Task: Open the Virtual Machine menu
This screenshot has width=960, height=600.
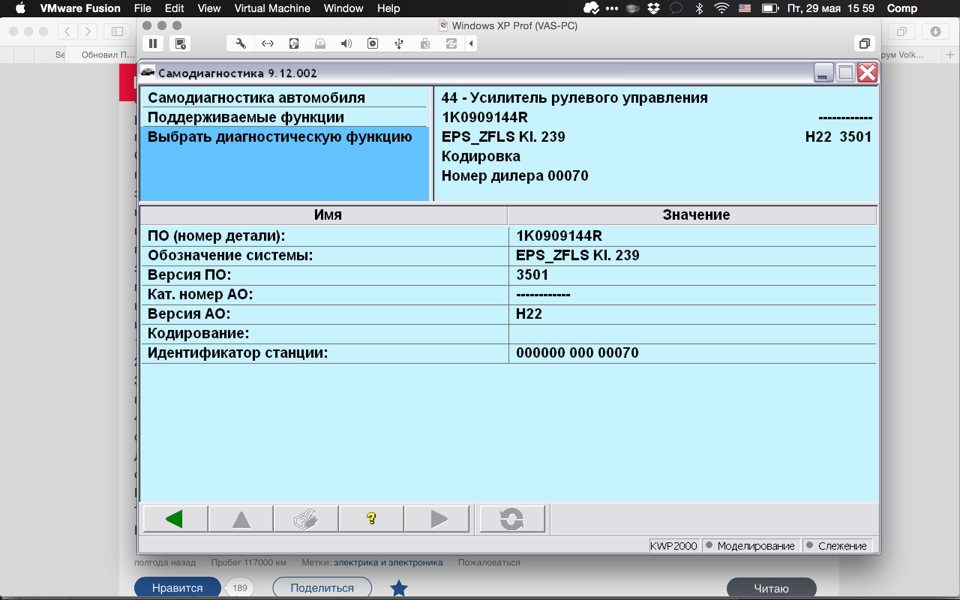Action: [272, 9]
